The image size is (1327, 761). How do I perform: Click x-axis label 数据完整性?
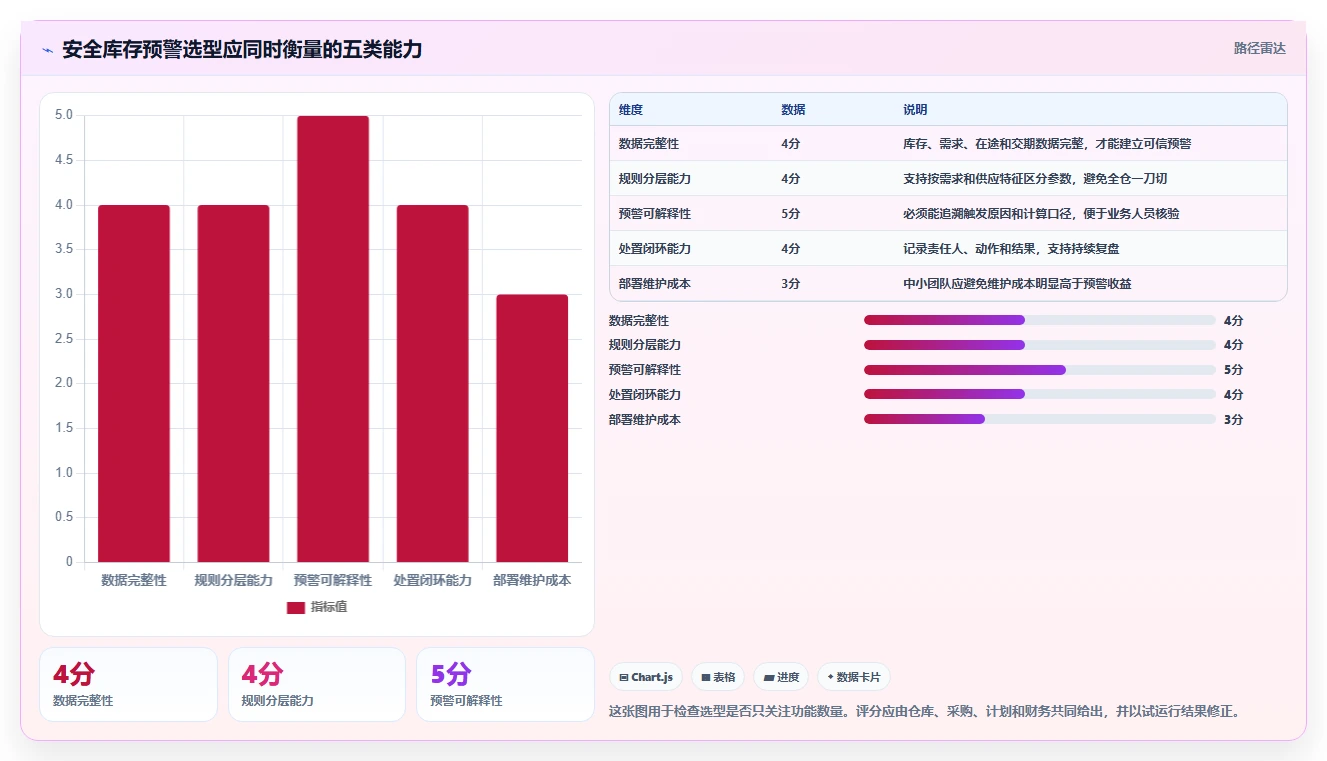(x=134, y=580)
